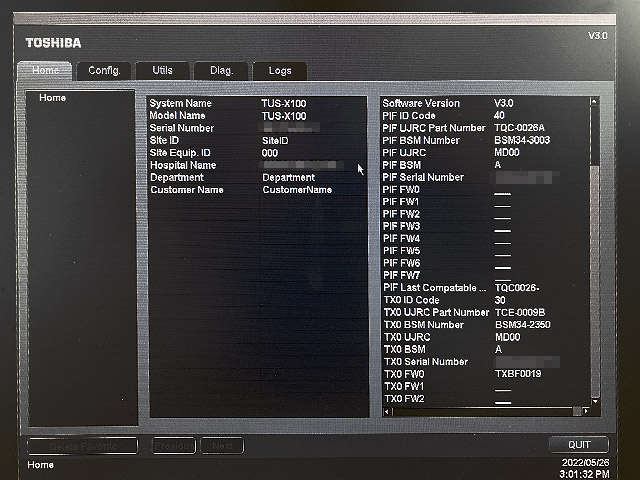Click the scroll right arrow below version list
This screenshot has height=480, width=640.
coord(587,411)
